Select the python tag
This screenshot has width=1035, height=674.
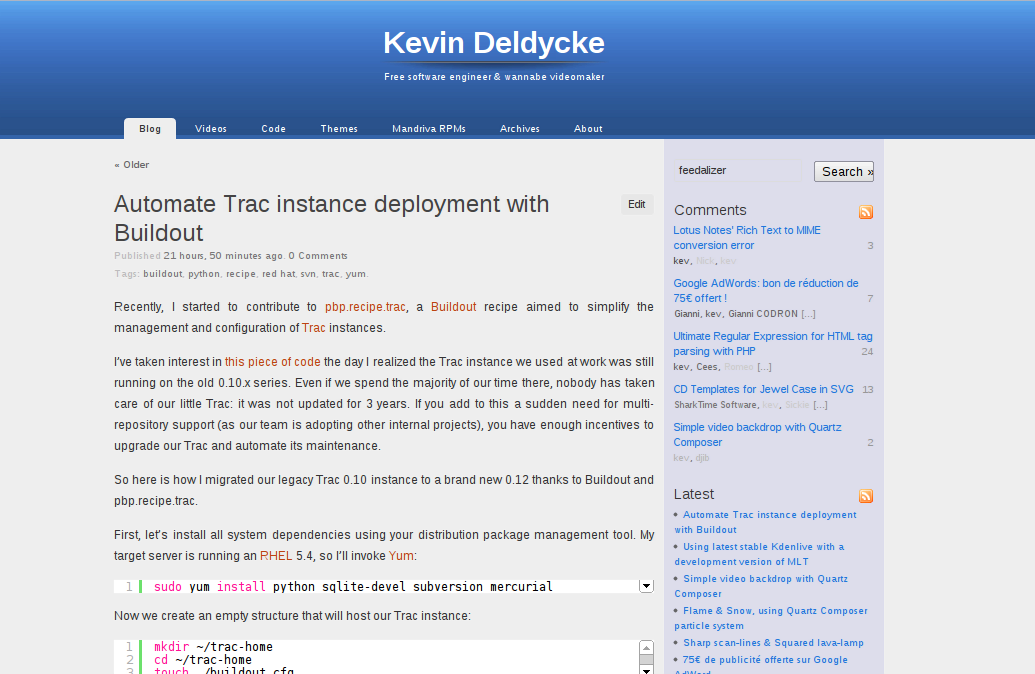pos(204,274)
